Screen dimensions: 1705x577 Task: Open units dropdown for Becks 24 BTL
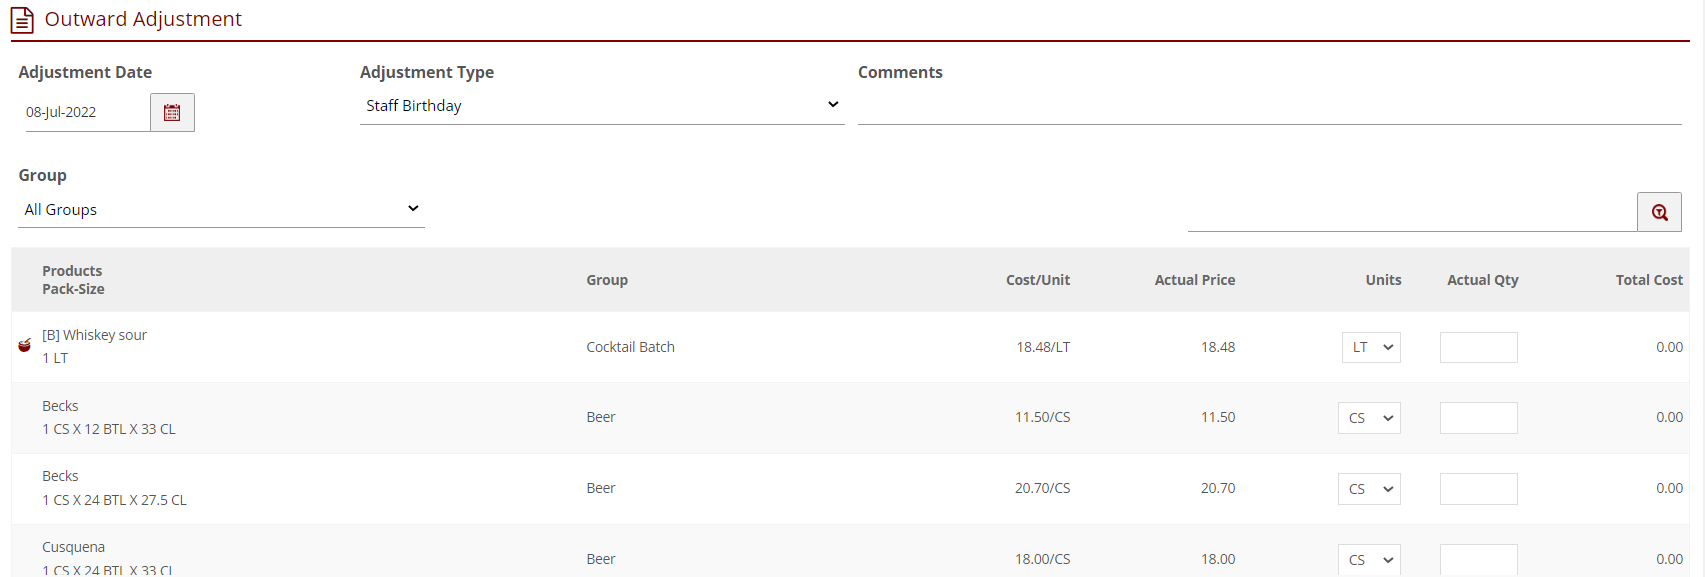1369,489
